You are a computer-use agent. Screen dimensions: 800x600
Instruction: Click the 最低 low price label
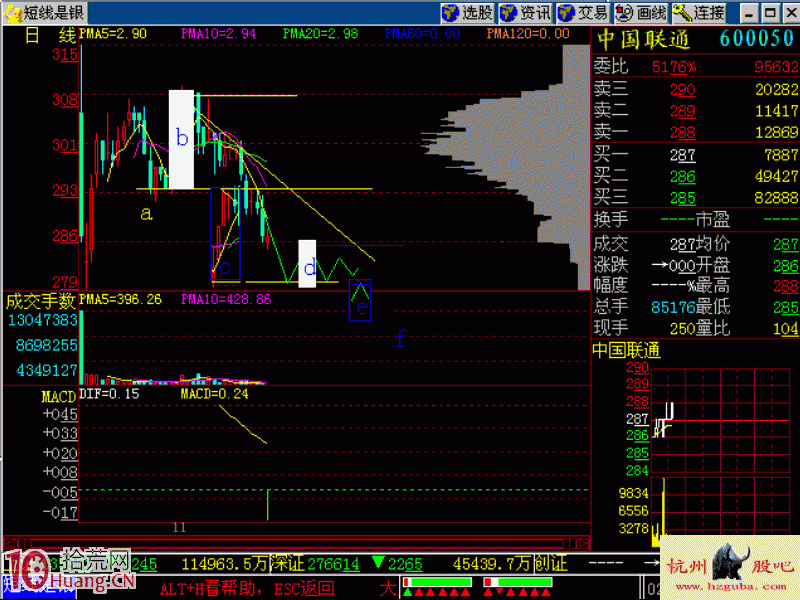[713, 307]
